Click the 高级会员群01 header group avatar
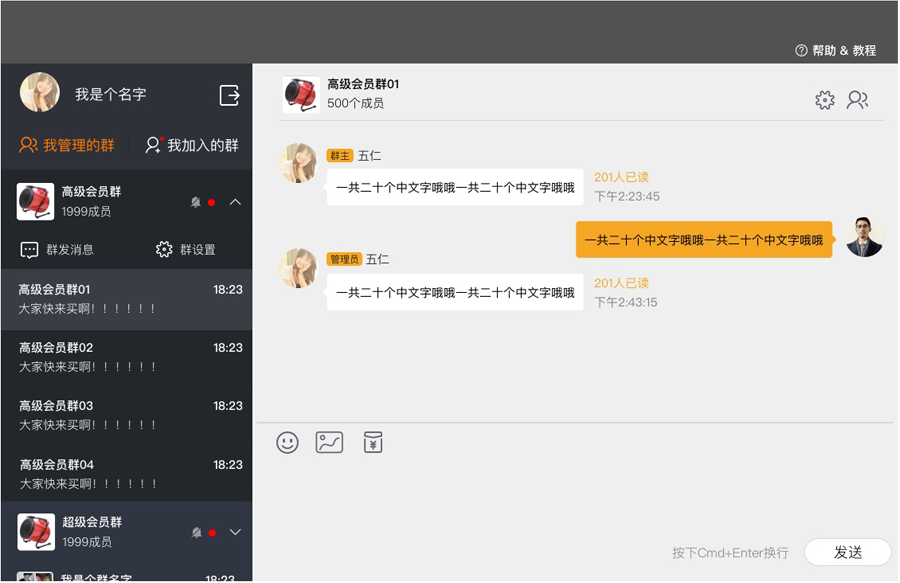 pyautogui.click(x=302, y=94)
